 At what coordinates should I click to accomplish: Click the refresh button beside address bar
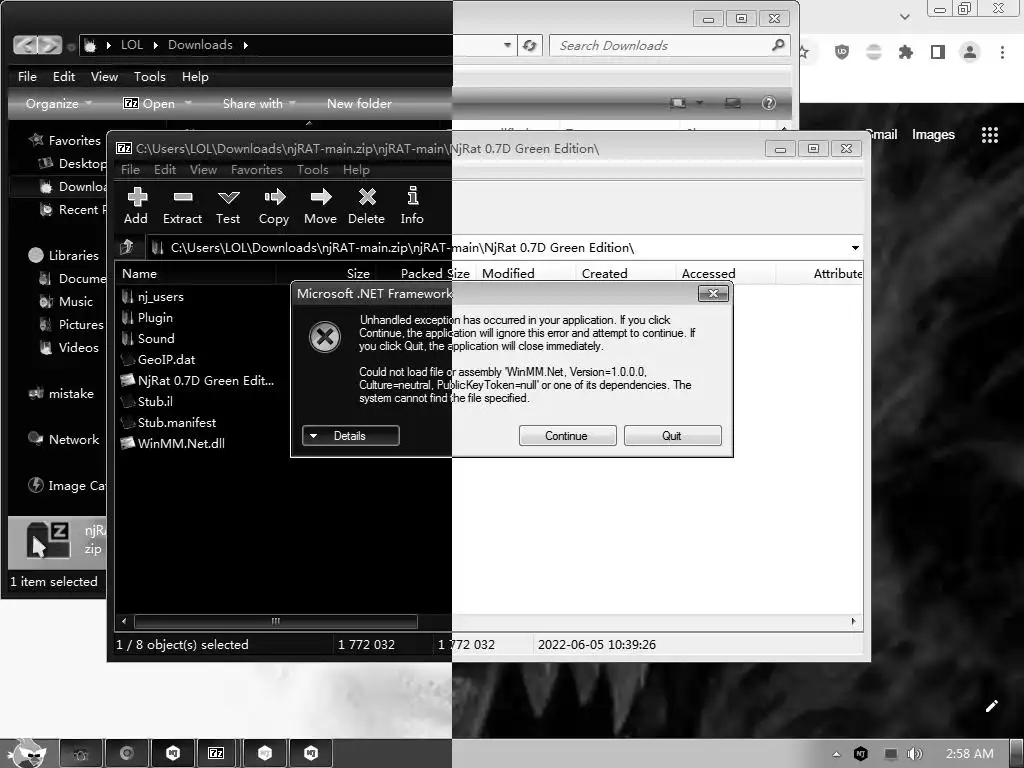[x=530, y=46]
